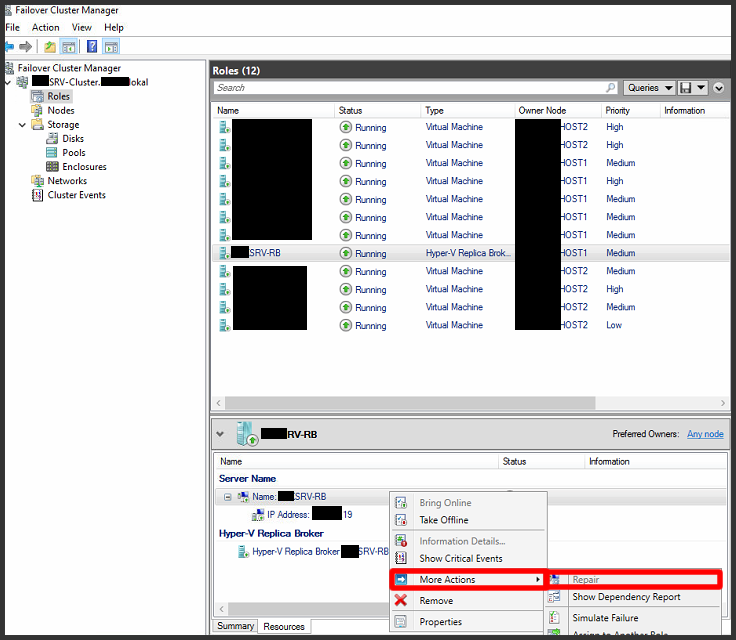Click the Simulate Failure icon
Screen dimensions: 736x640
click(x=554, y=618)
